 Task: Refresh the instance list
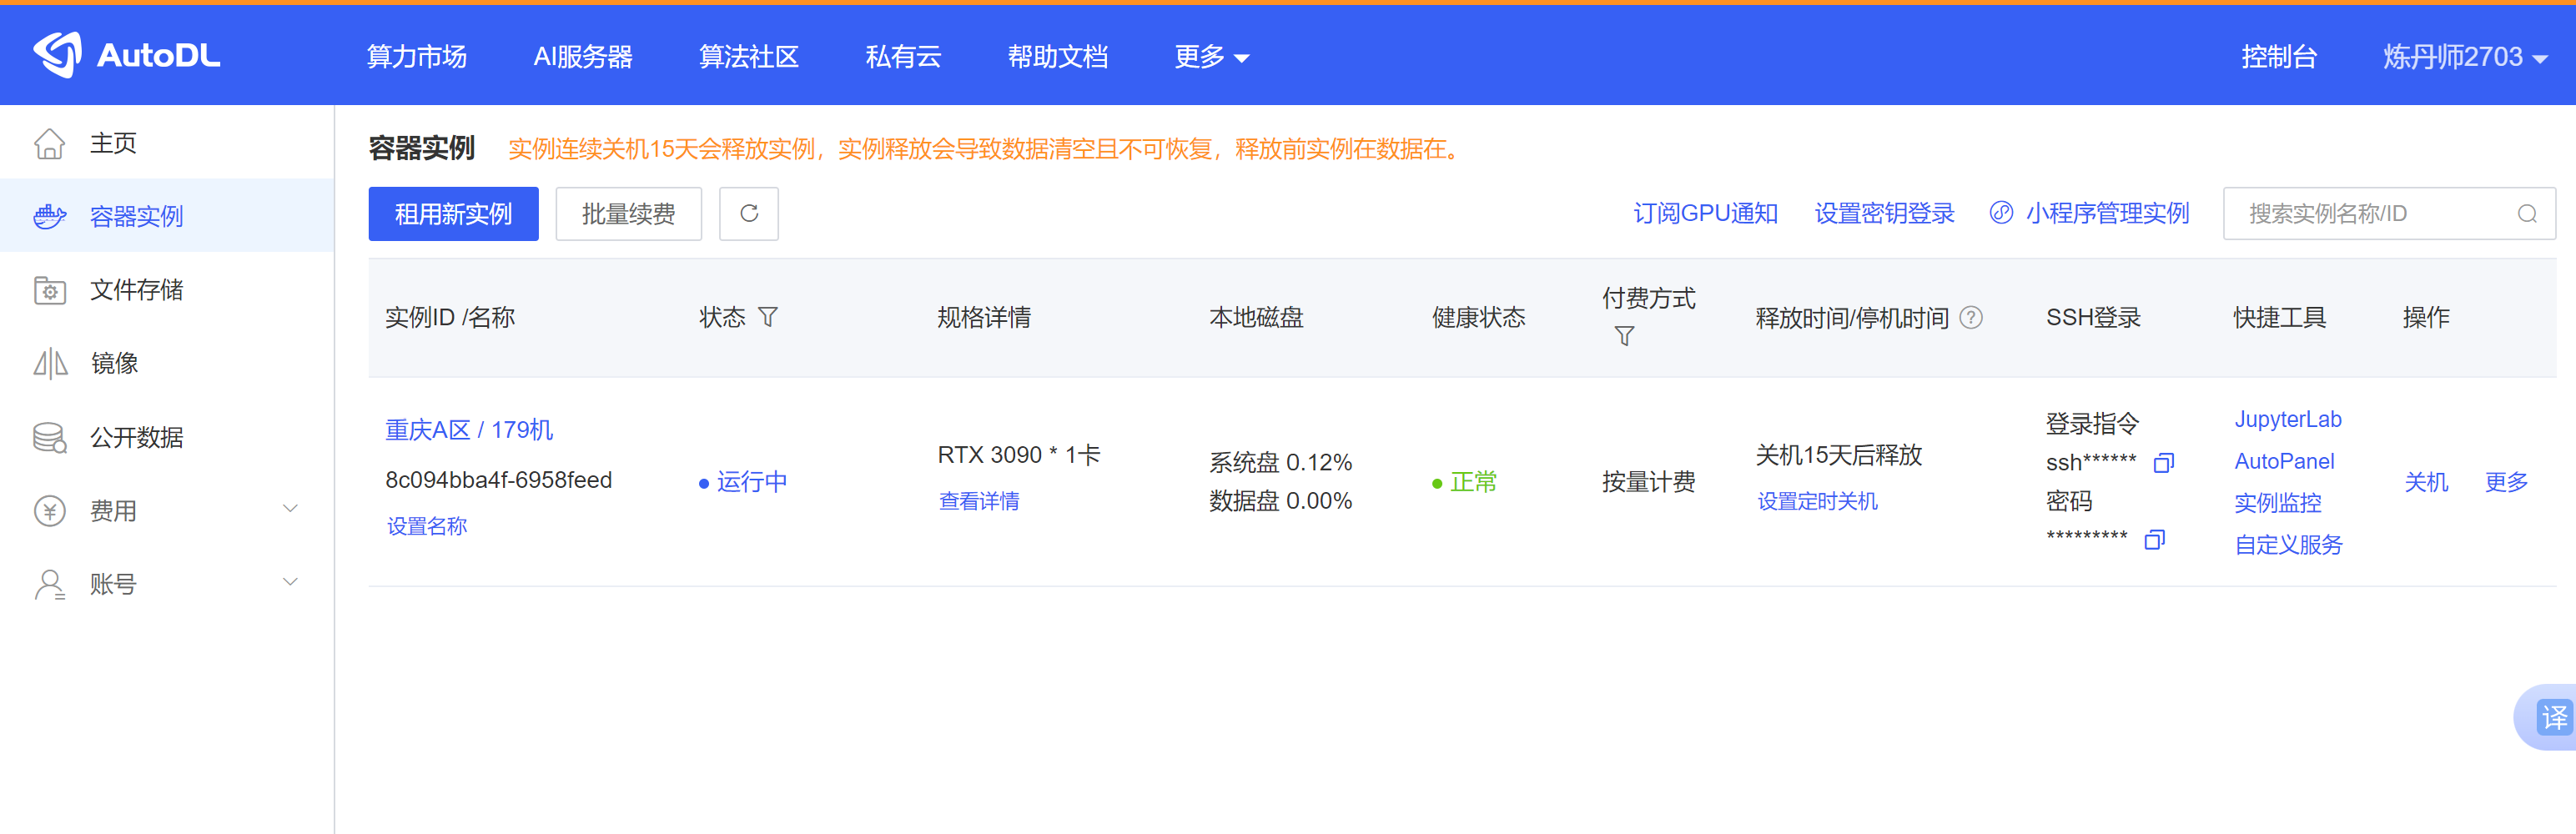[x=748, y=213]
